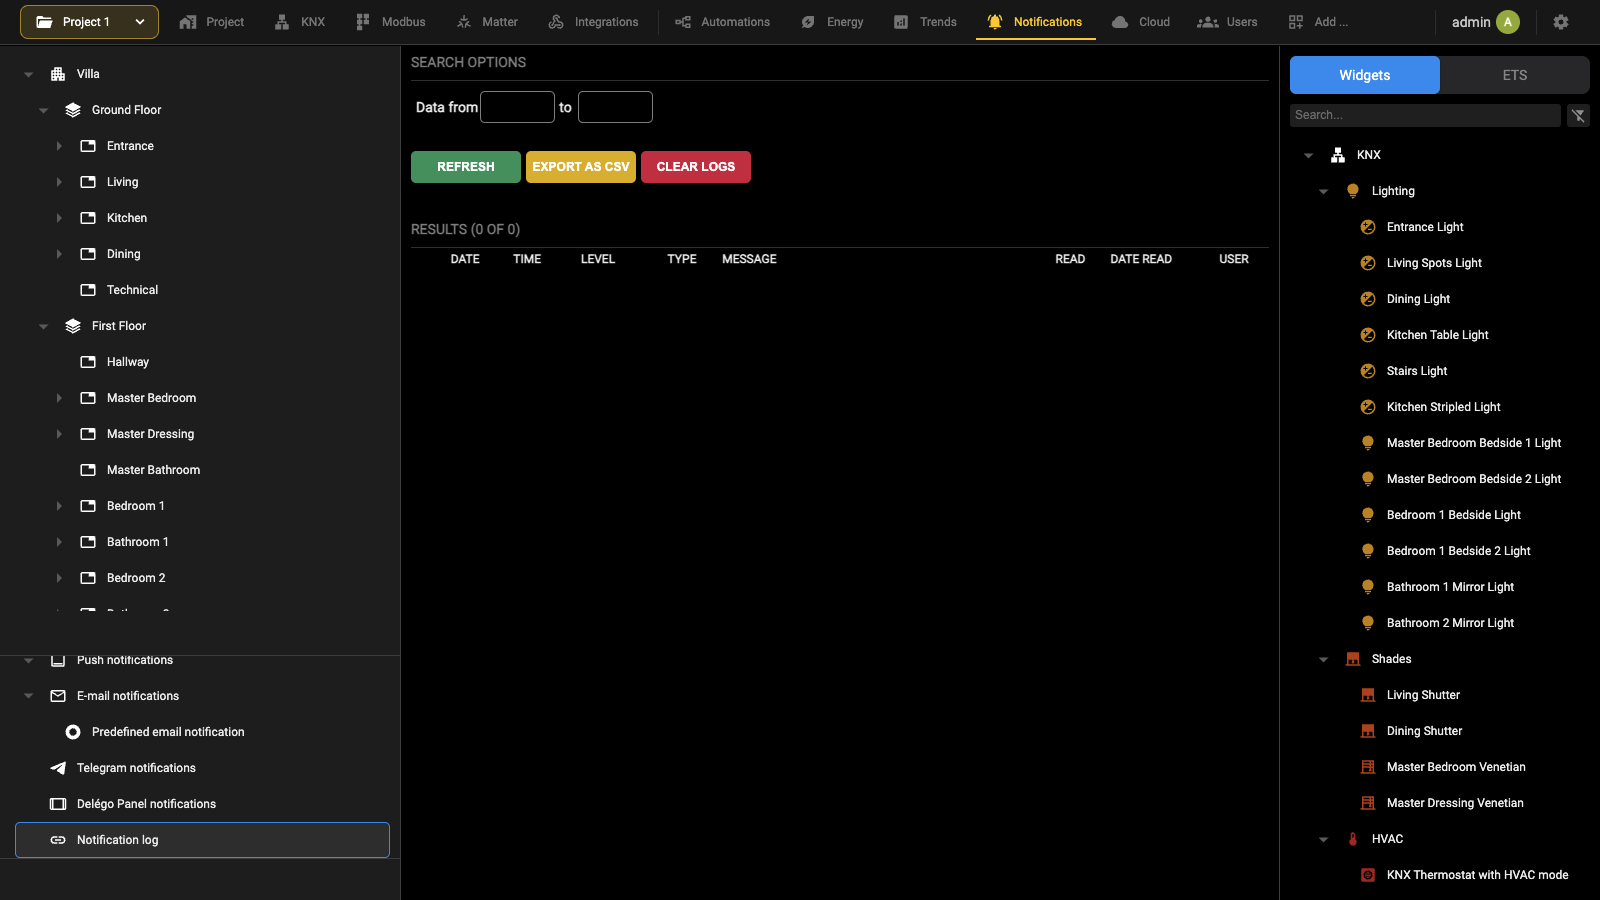
Task: Click the HVAC thermometer icon
Action: [x=1353, y=839]
